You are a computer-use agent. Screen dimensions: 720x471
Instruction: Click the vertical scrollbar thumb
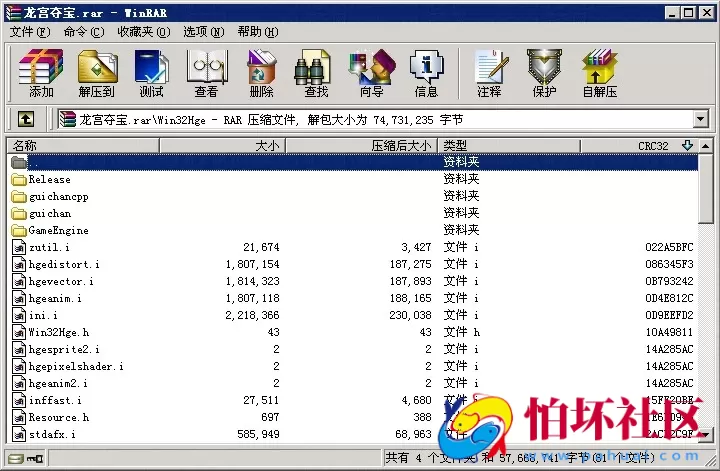706,188
